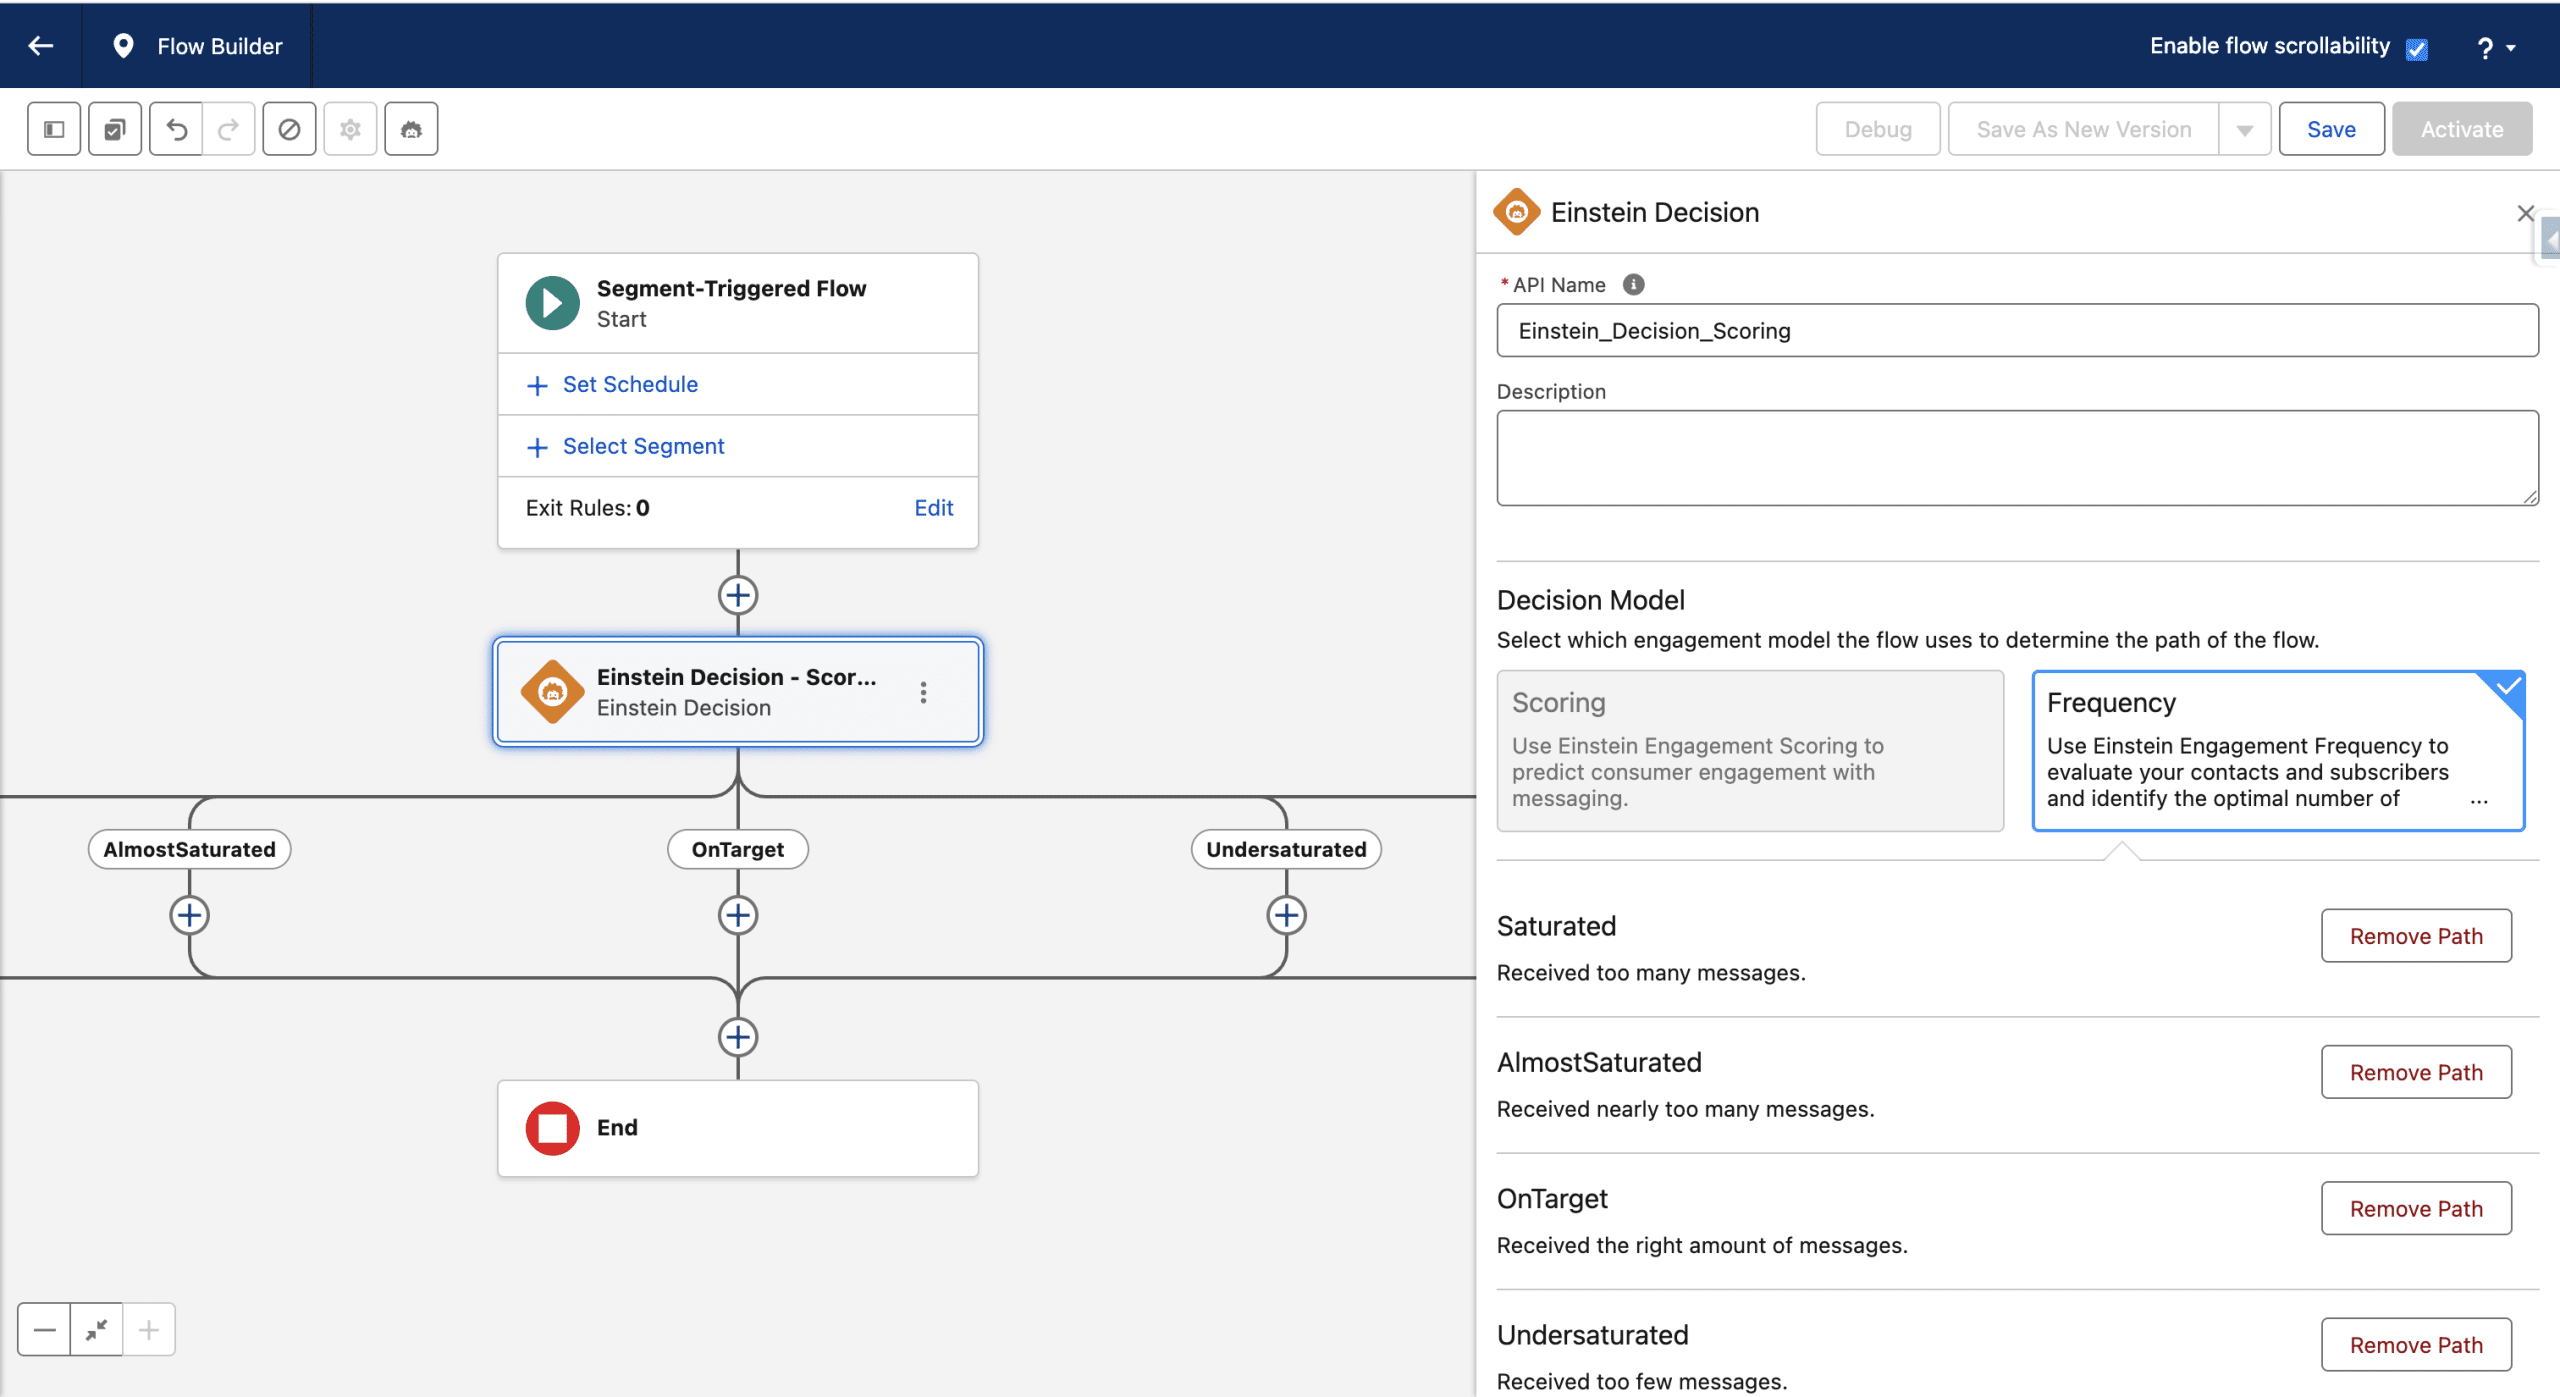Select the Frequency decision model
Screen dimensions: 2560x1397
[x=2278, y=750]
